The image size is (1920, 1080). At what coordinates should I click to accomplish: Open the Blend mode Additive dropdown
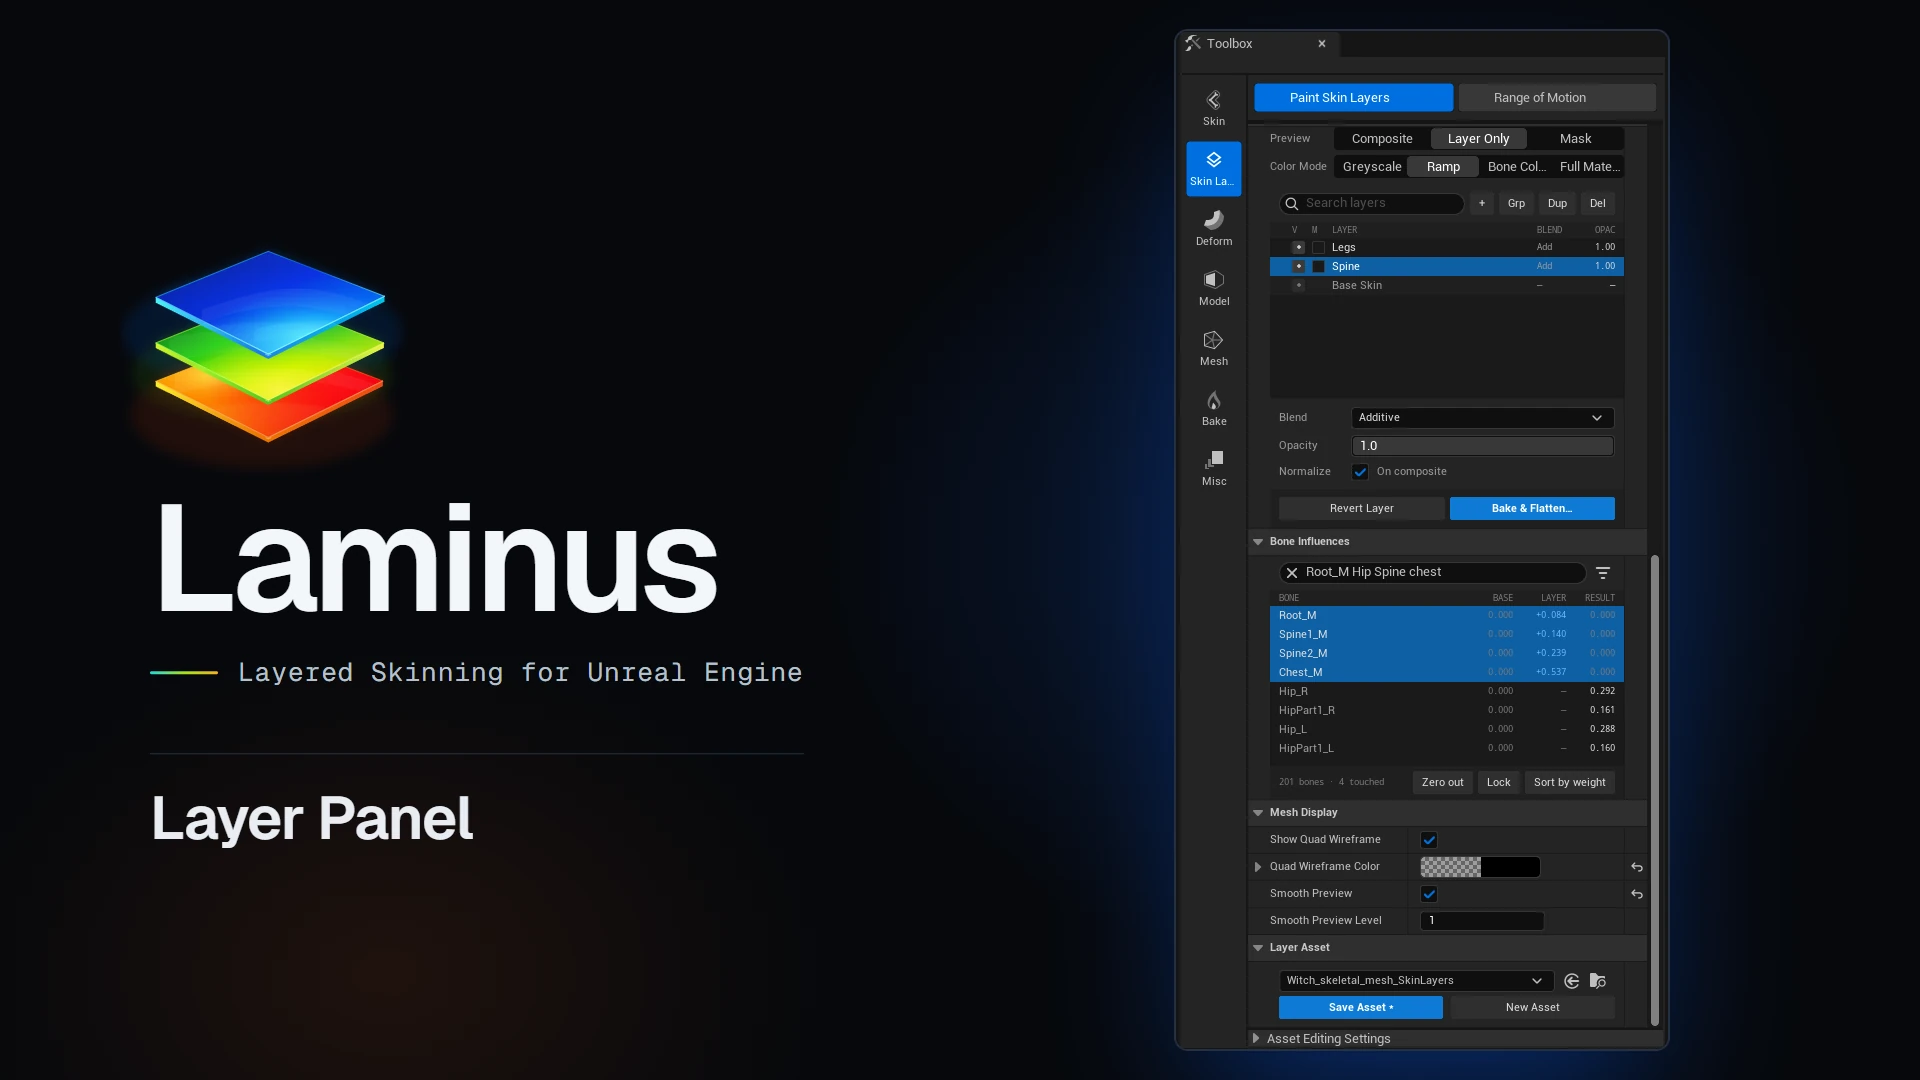tap(1482, 418)
